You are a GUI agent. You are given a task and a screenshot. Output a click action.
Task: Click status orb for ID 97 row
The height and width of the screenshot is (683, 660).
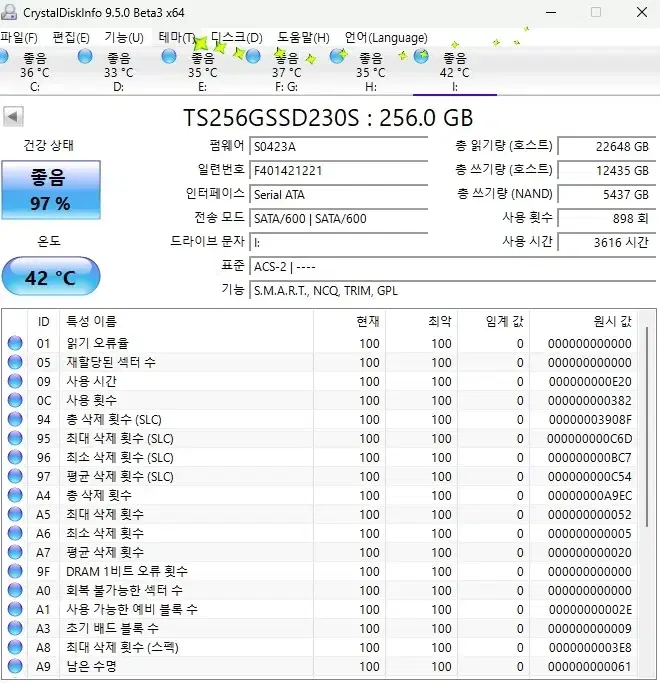(x=15, y=476)
